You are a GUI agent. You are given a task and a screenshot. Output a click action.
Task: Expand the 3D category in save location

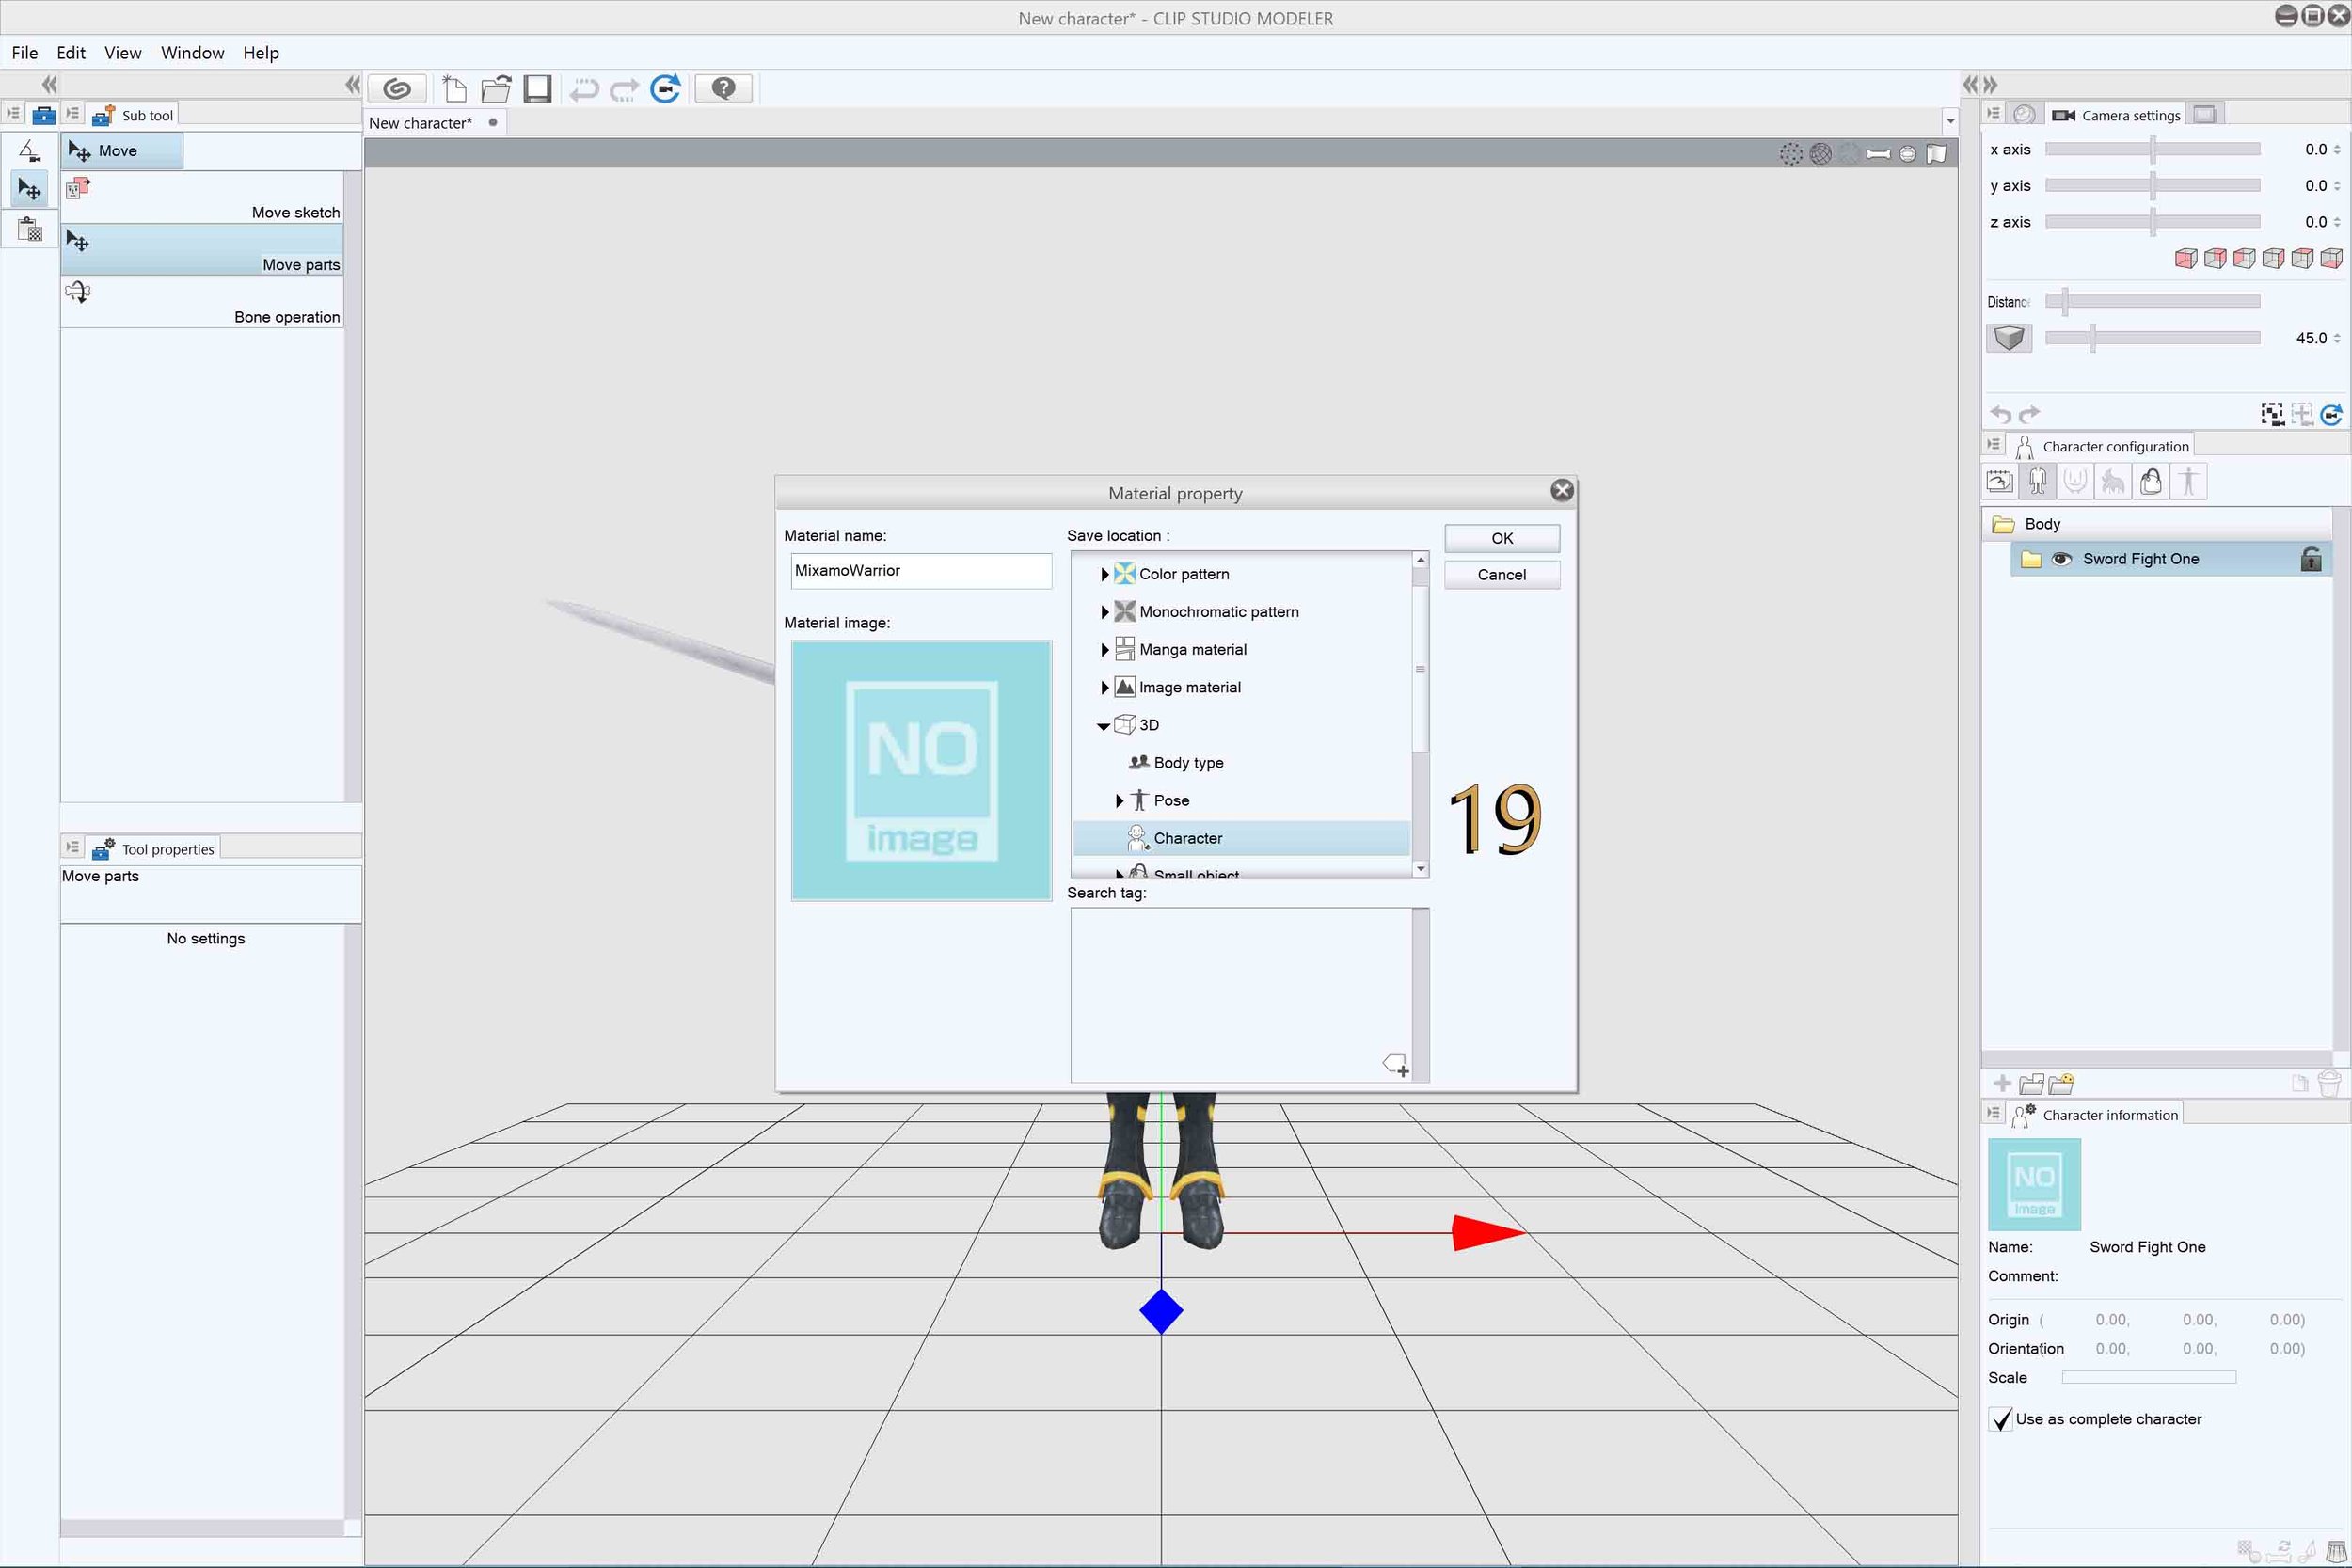pos(1103,724)
